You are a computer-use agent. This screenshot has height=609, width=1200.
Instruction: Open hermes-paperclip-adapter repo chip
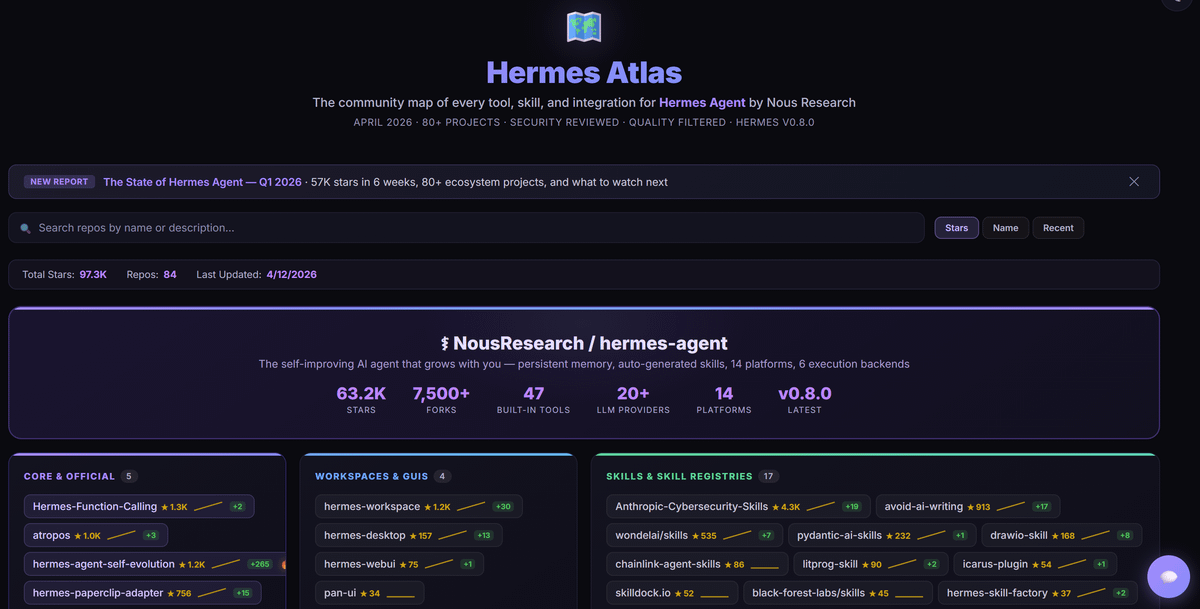click(x=142, y=593)
